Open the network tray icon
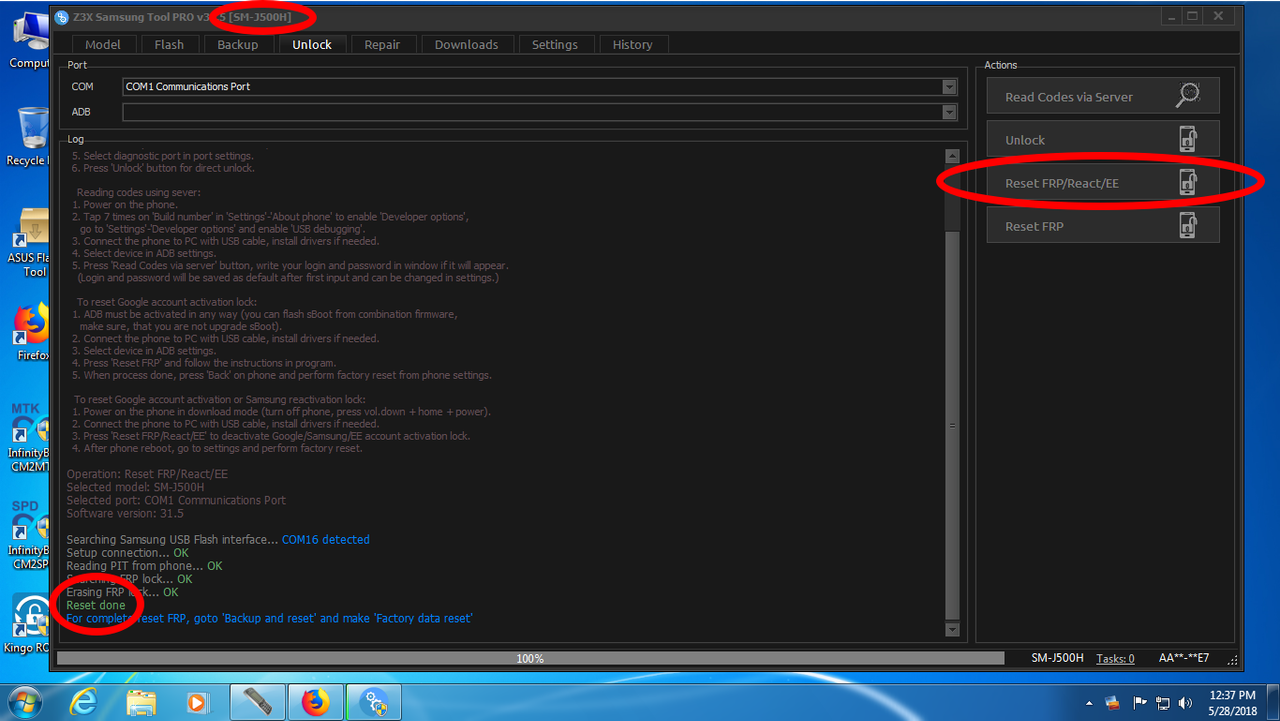 pos(1162,703)
